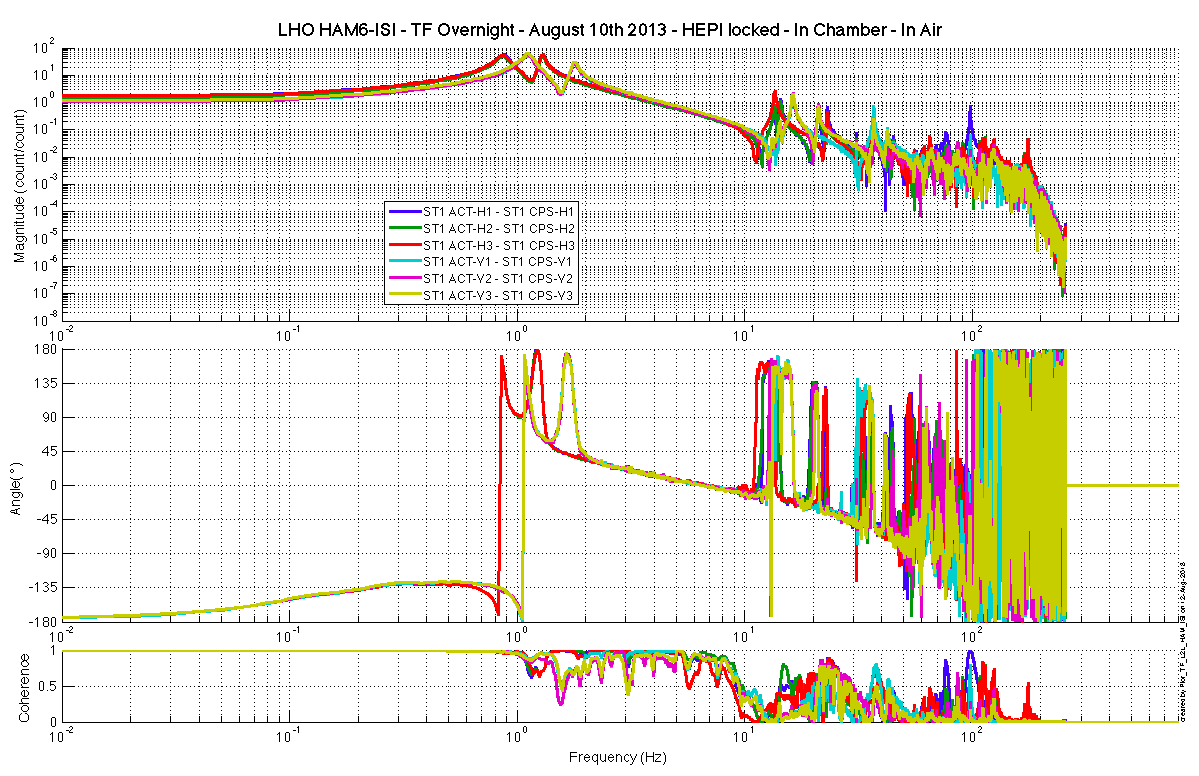The width and height of the screenshot is (1199, 776).
Task: Click the 10^-4 tick on the Magnitude axis
Action: click(x=46, y=210)
